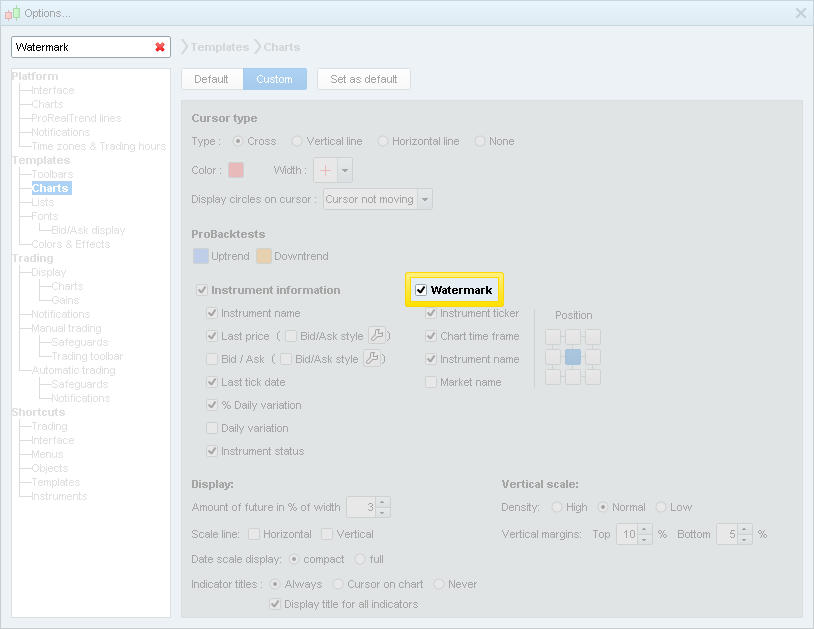Switch to the Default tab

[211, 79]
